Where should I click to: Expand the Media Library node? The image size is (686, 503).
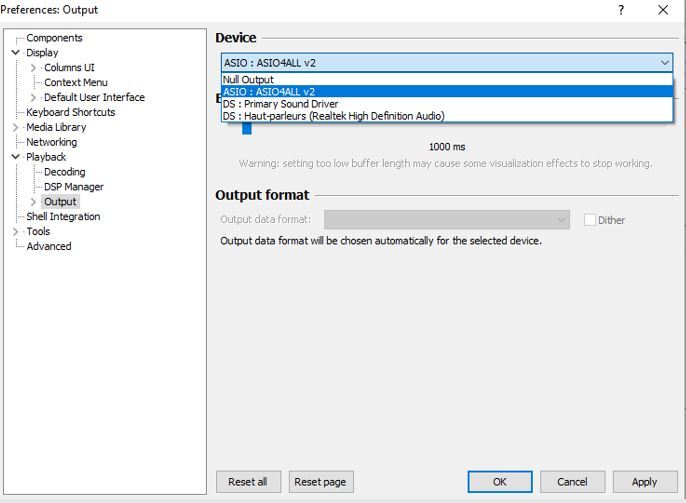coord(16,127)
